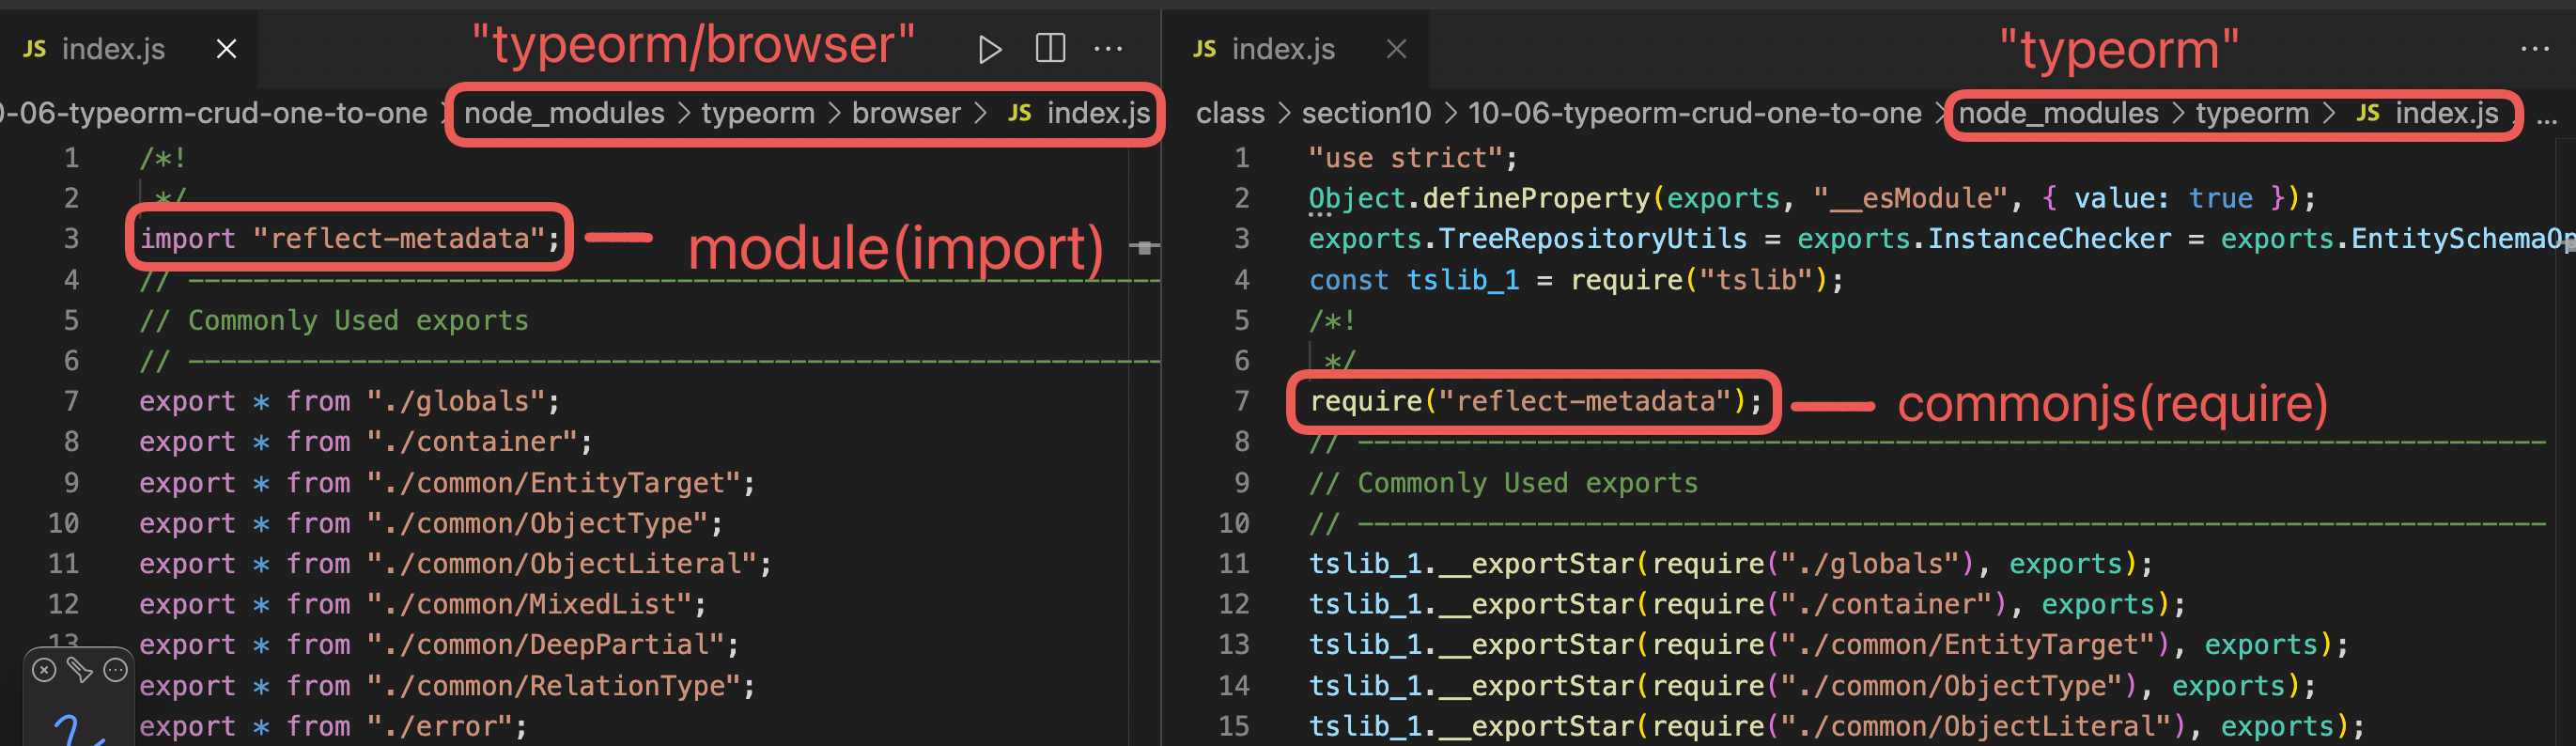2576x746 pixels.
Task: Split the left editor with split icon
Action: tap(1050, 48)
